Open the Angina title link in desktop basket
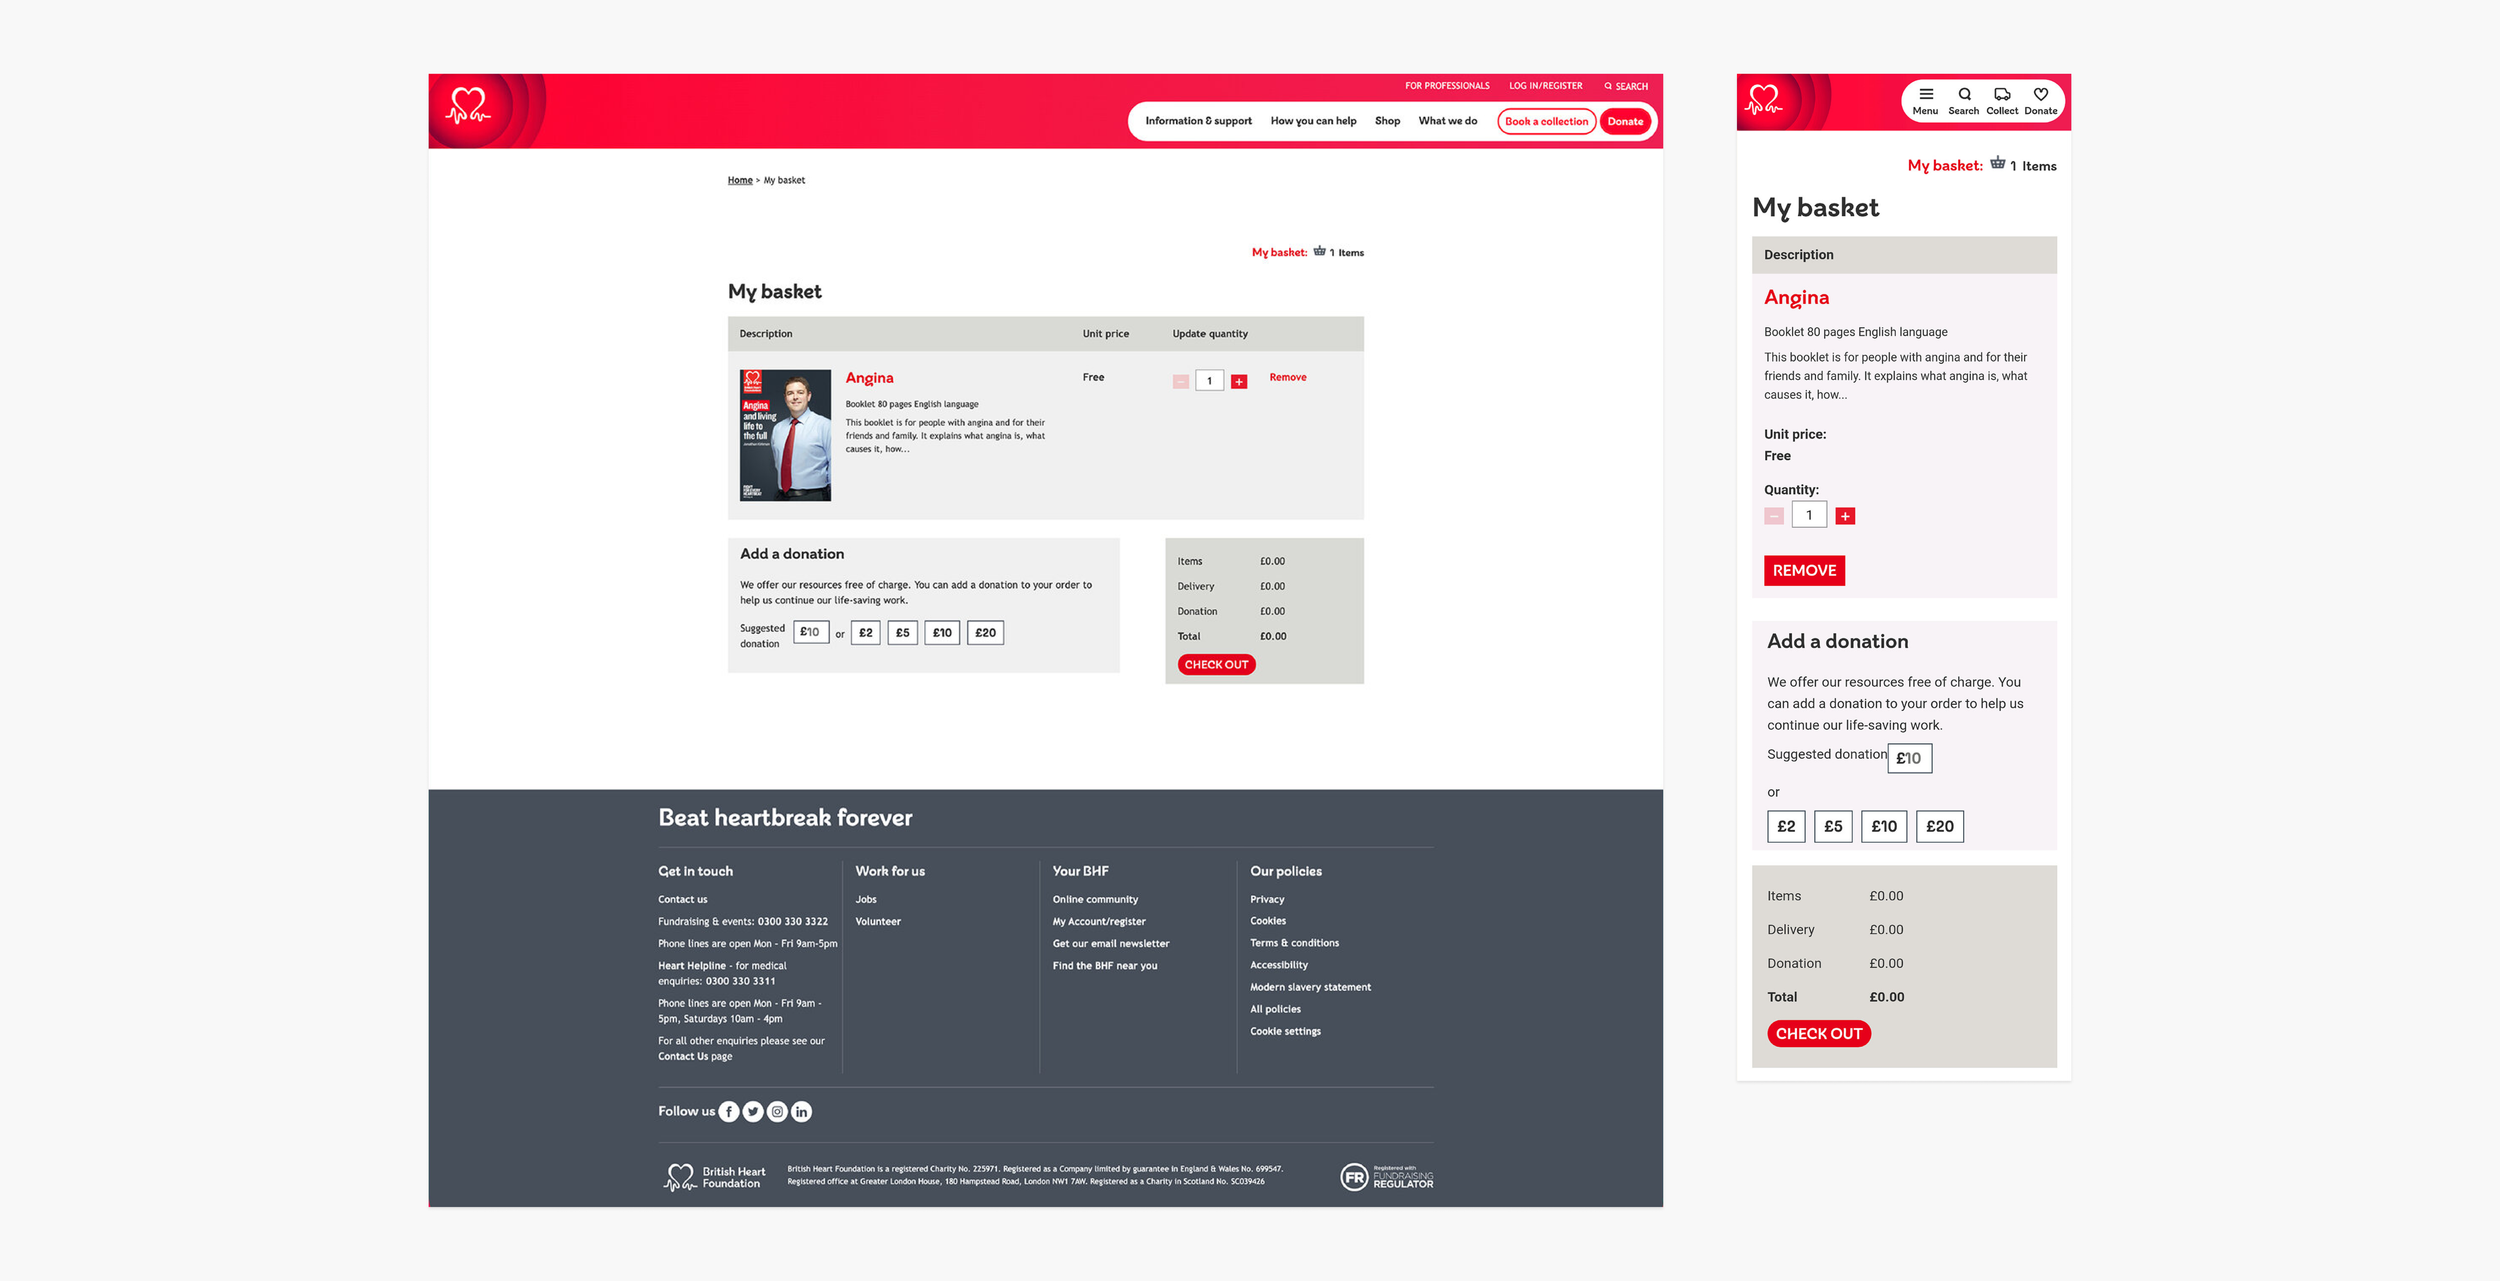2500x1281 pixels. 869,378
